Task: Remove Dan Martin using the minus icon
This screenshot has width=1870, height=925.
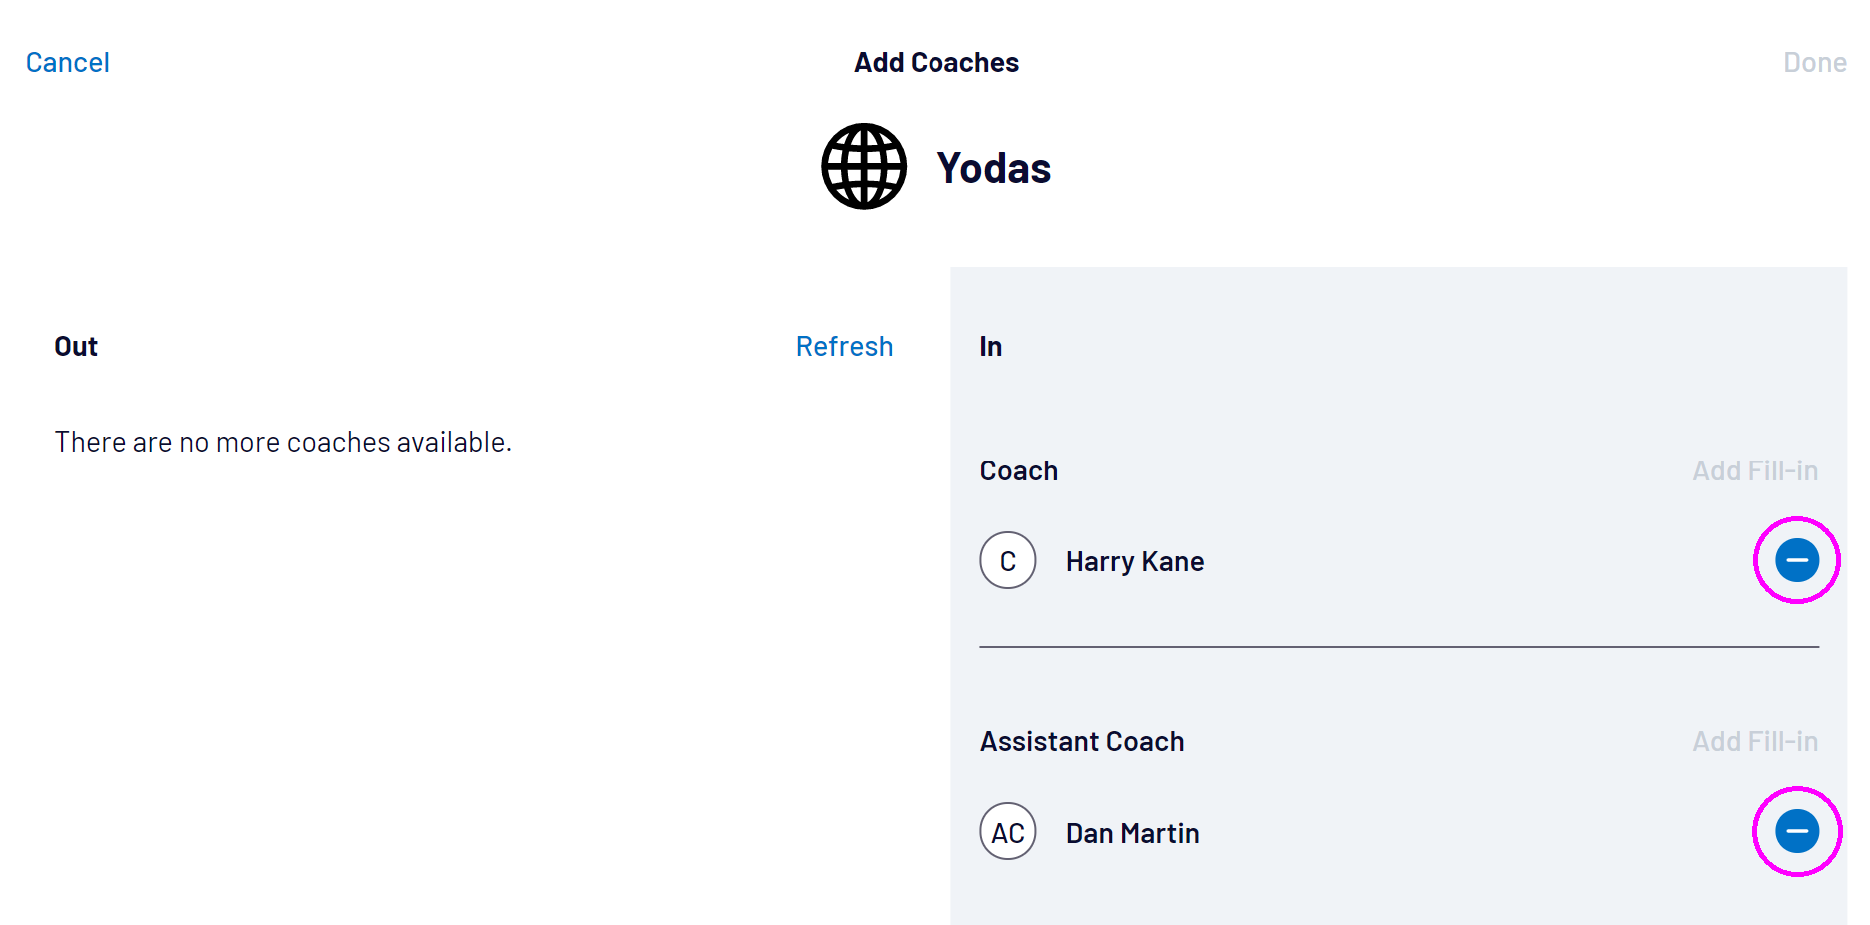Action: click(x=1796, y=831)
